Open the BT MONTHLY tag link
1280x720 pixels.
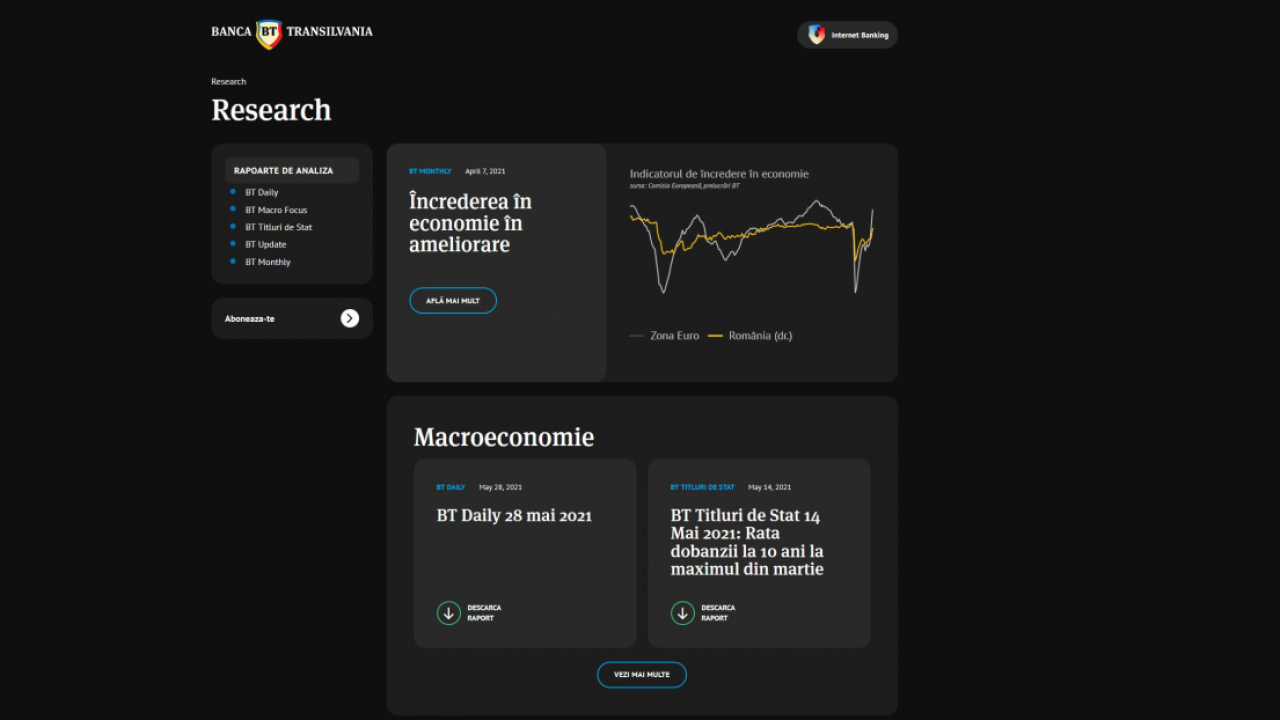point(429,171)
